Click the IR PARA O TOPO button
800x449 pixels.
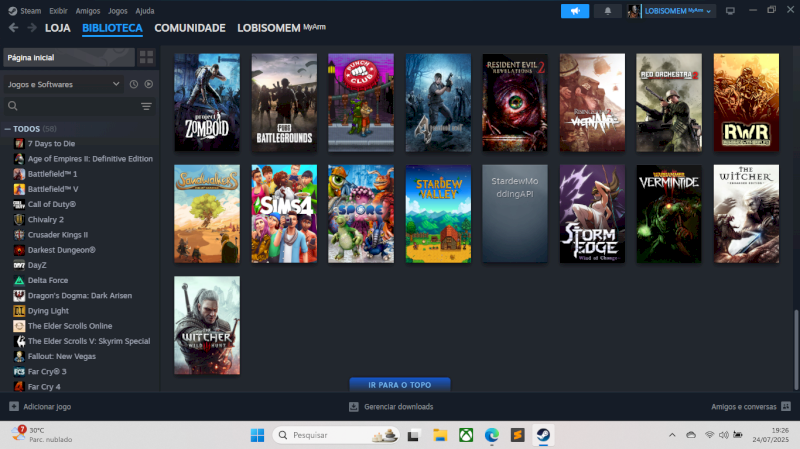click(x=399, y=385)
